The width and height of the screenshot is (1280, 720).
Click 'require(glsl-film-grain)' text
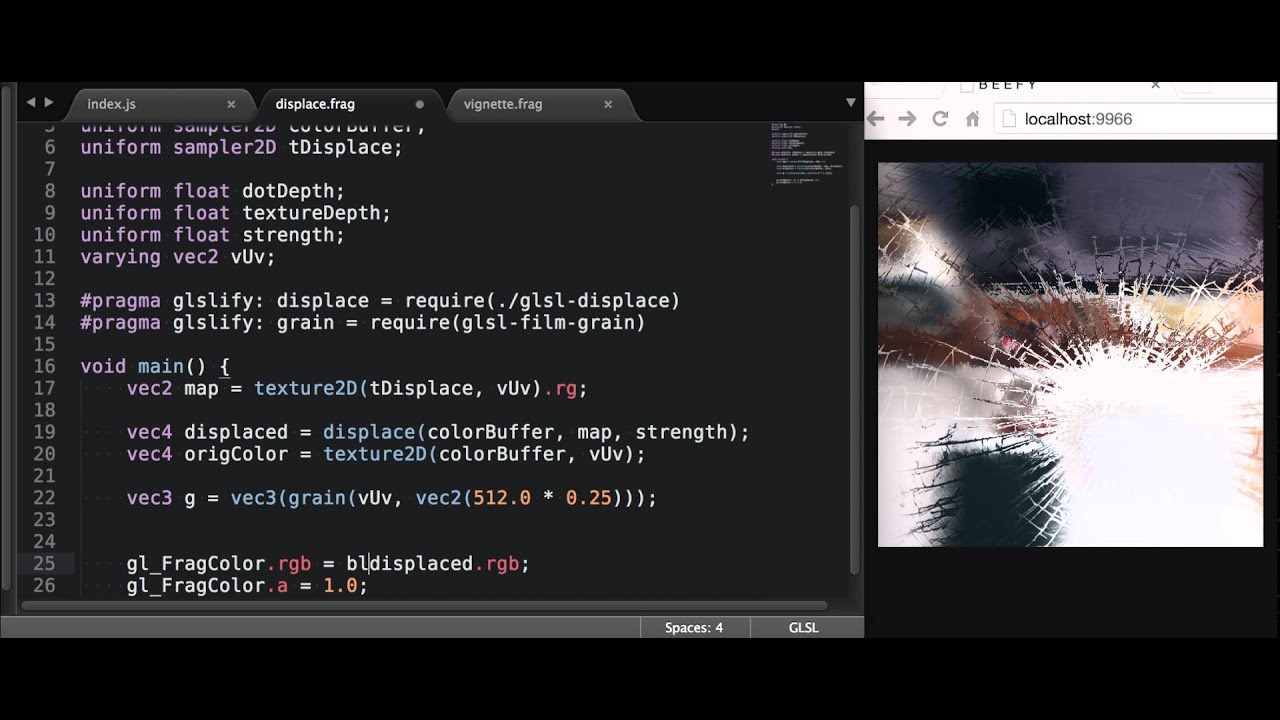[508, 322]
